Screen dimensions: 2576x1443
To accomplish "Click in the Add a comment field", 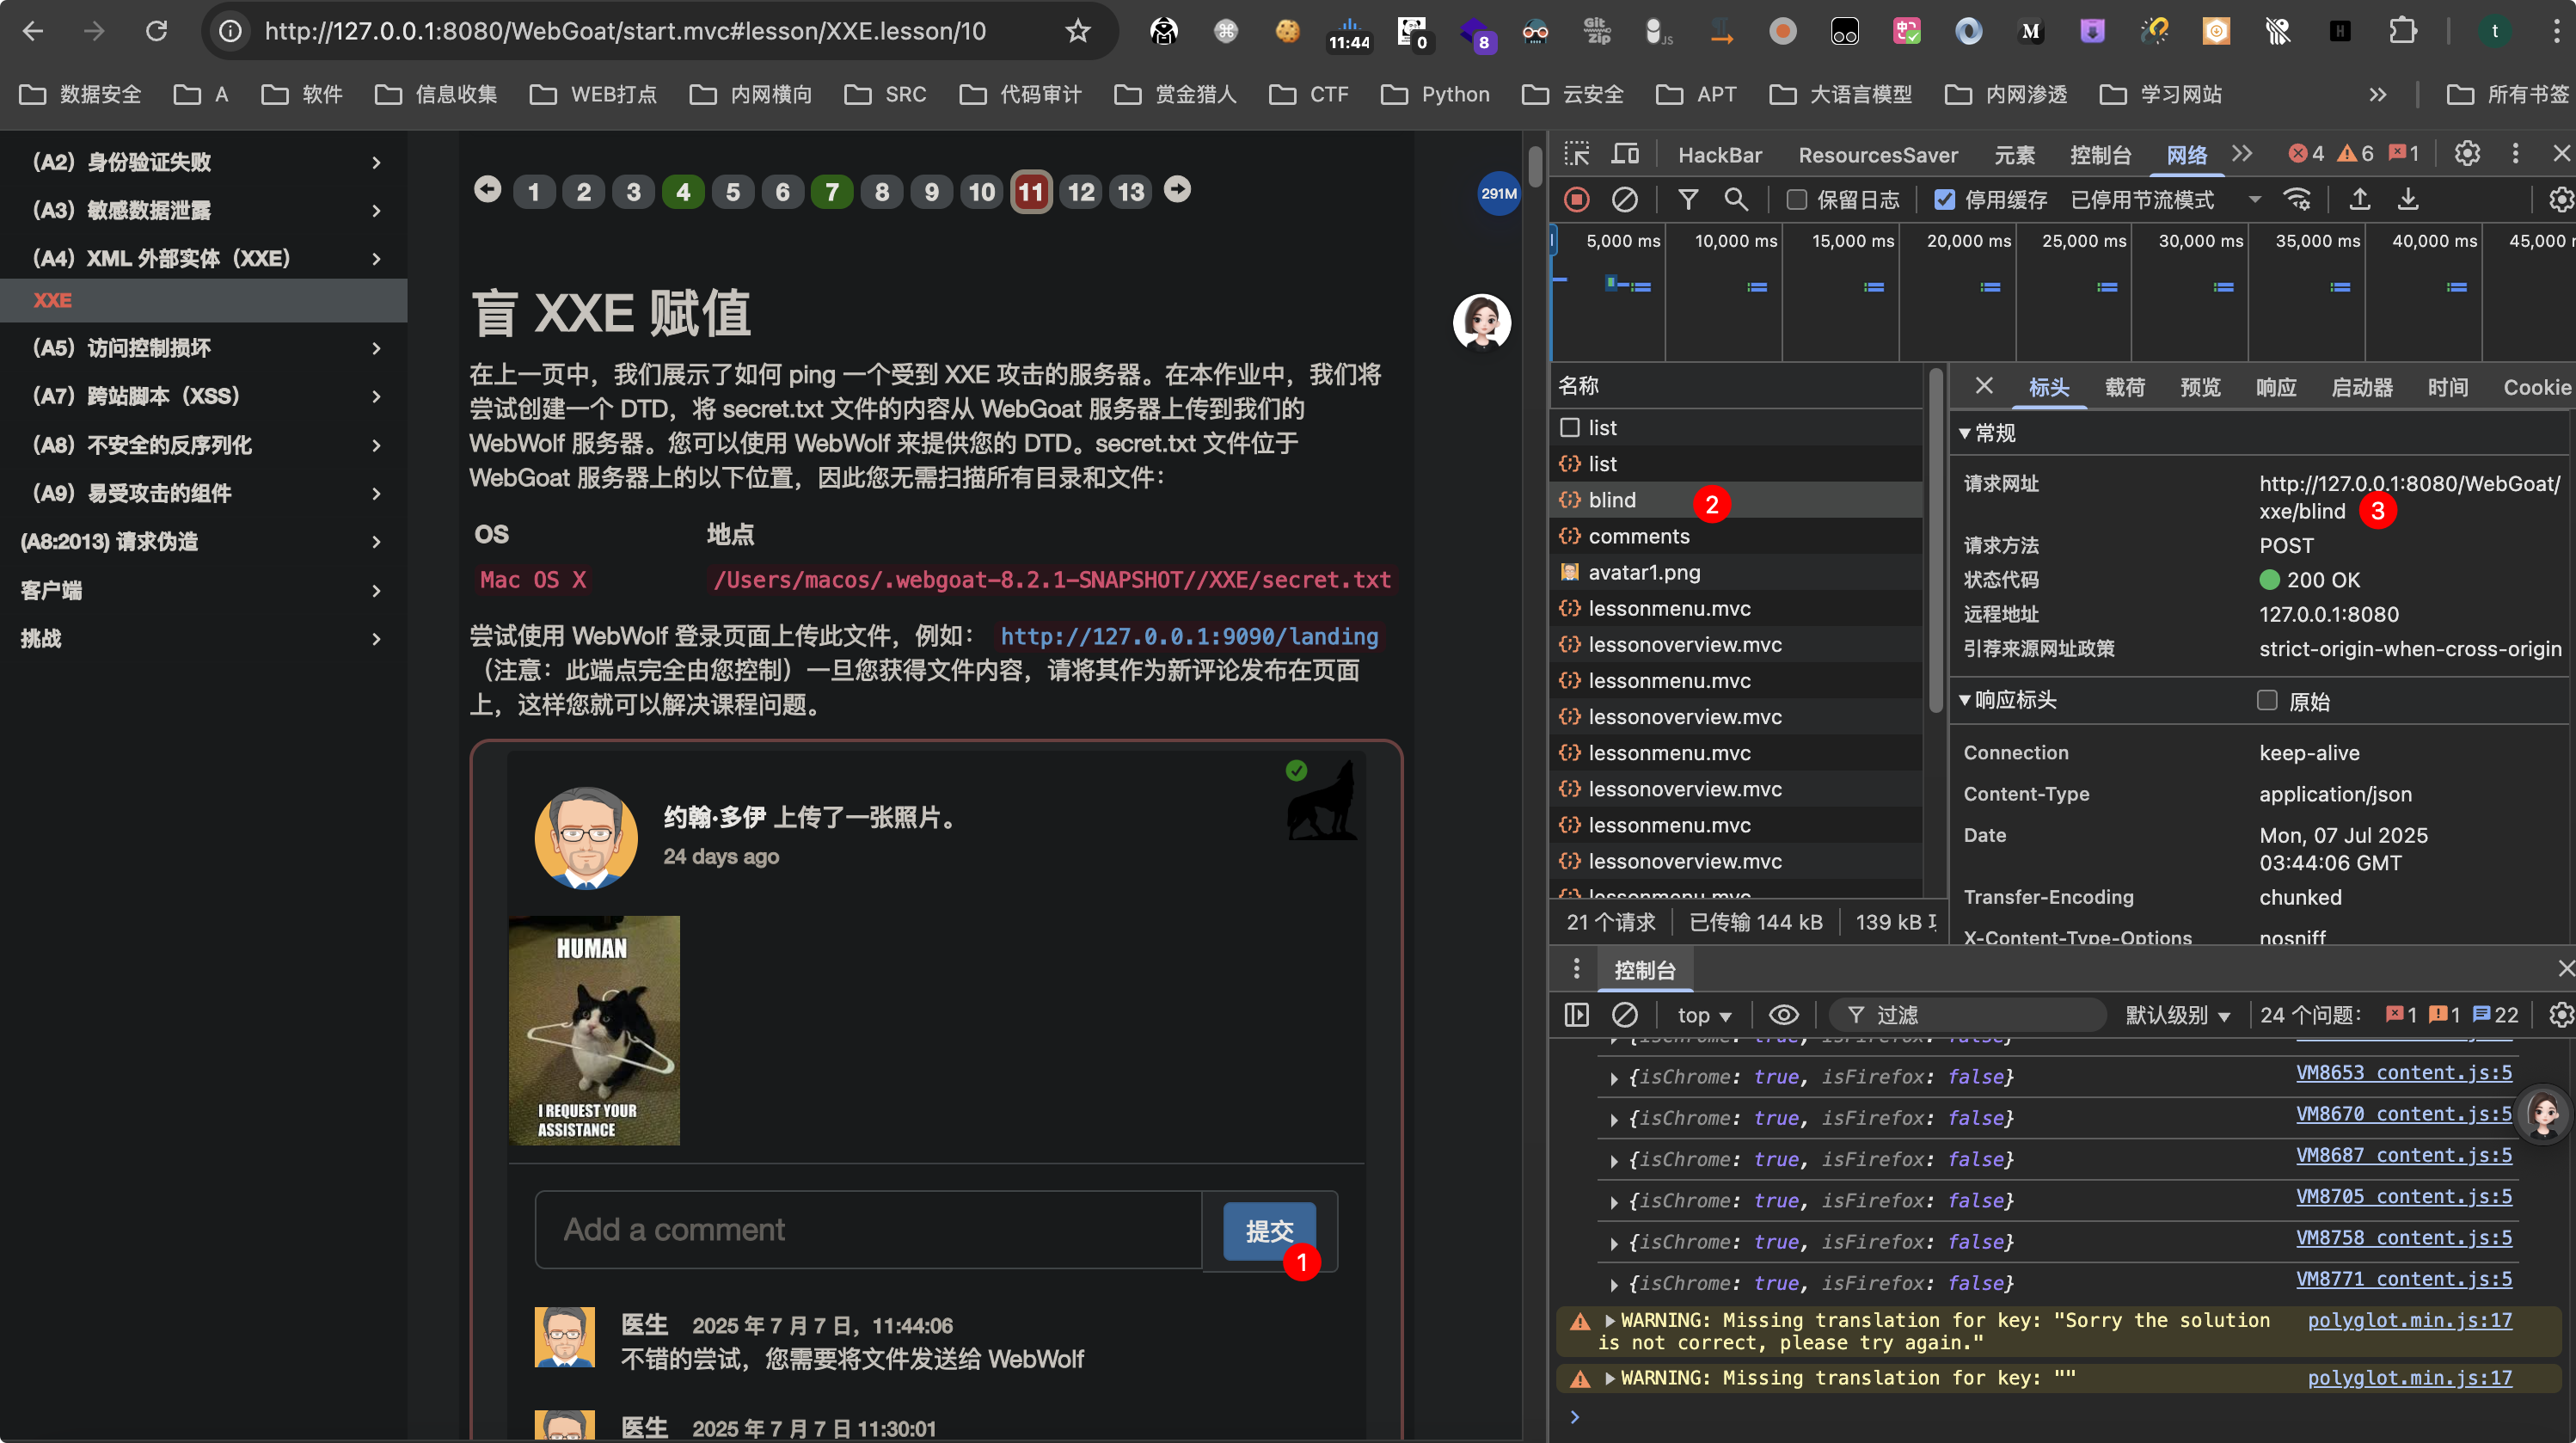I will [x=868, y=1230].
